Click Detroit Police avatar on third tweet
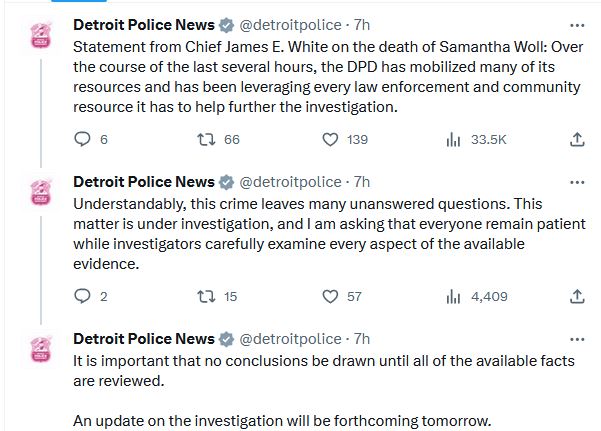Viewport: 601px width, 431px height. (42, 350)
